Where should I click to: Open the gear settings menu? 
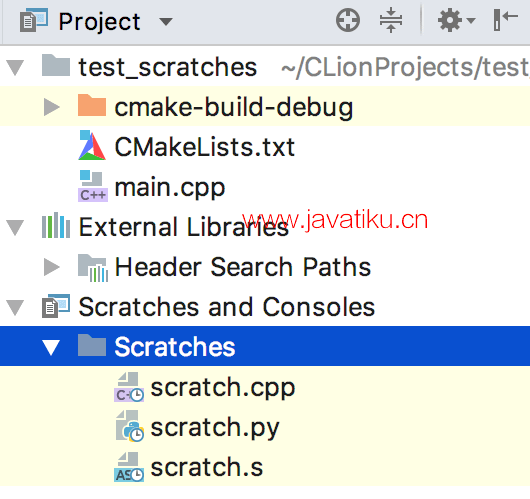[x=456, y=21]
